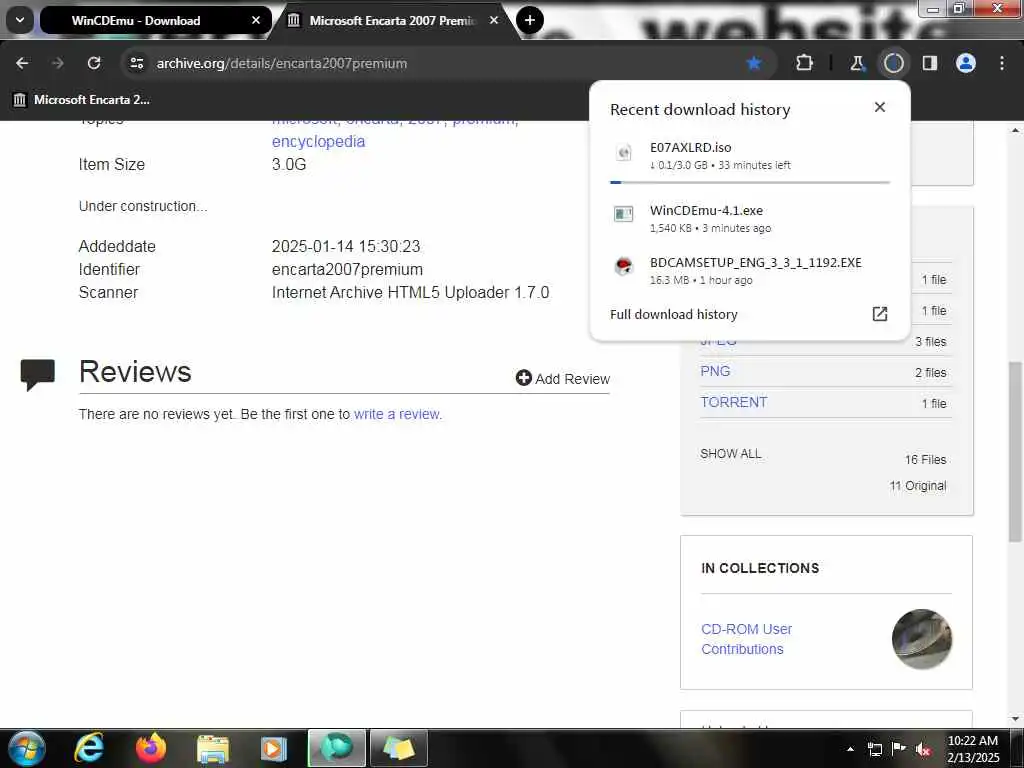Toggle the downloads progress icon in toolbar
The image size is (1024, 768).
(893, 63)
